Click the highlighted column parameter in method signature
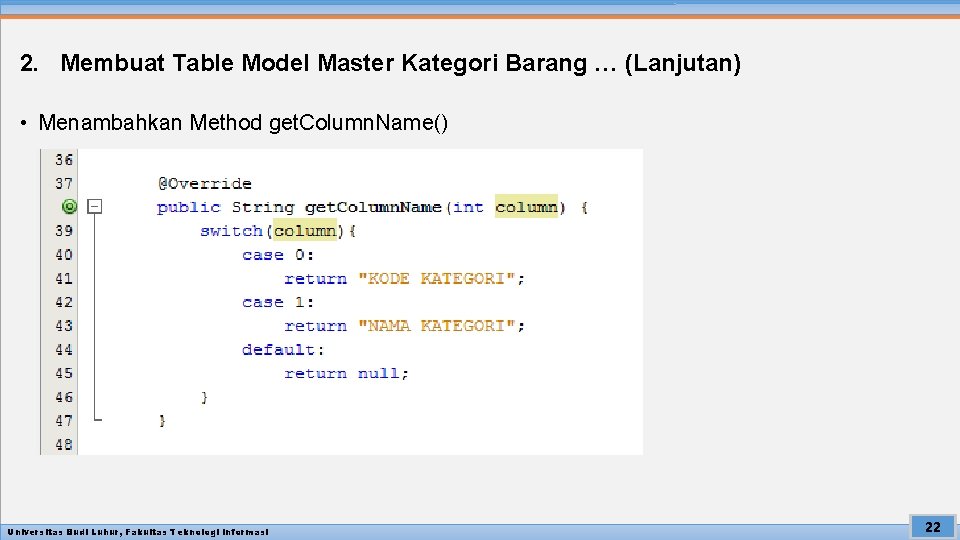This screenshot has height=540, width=960. point(527,207)
